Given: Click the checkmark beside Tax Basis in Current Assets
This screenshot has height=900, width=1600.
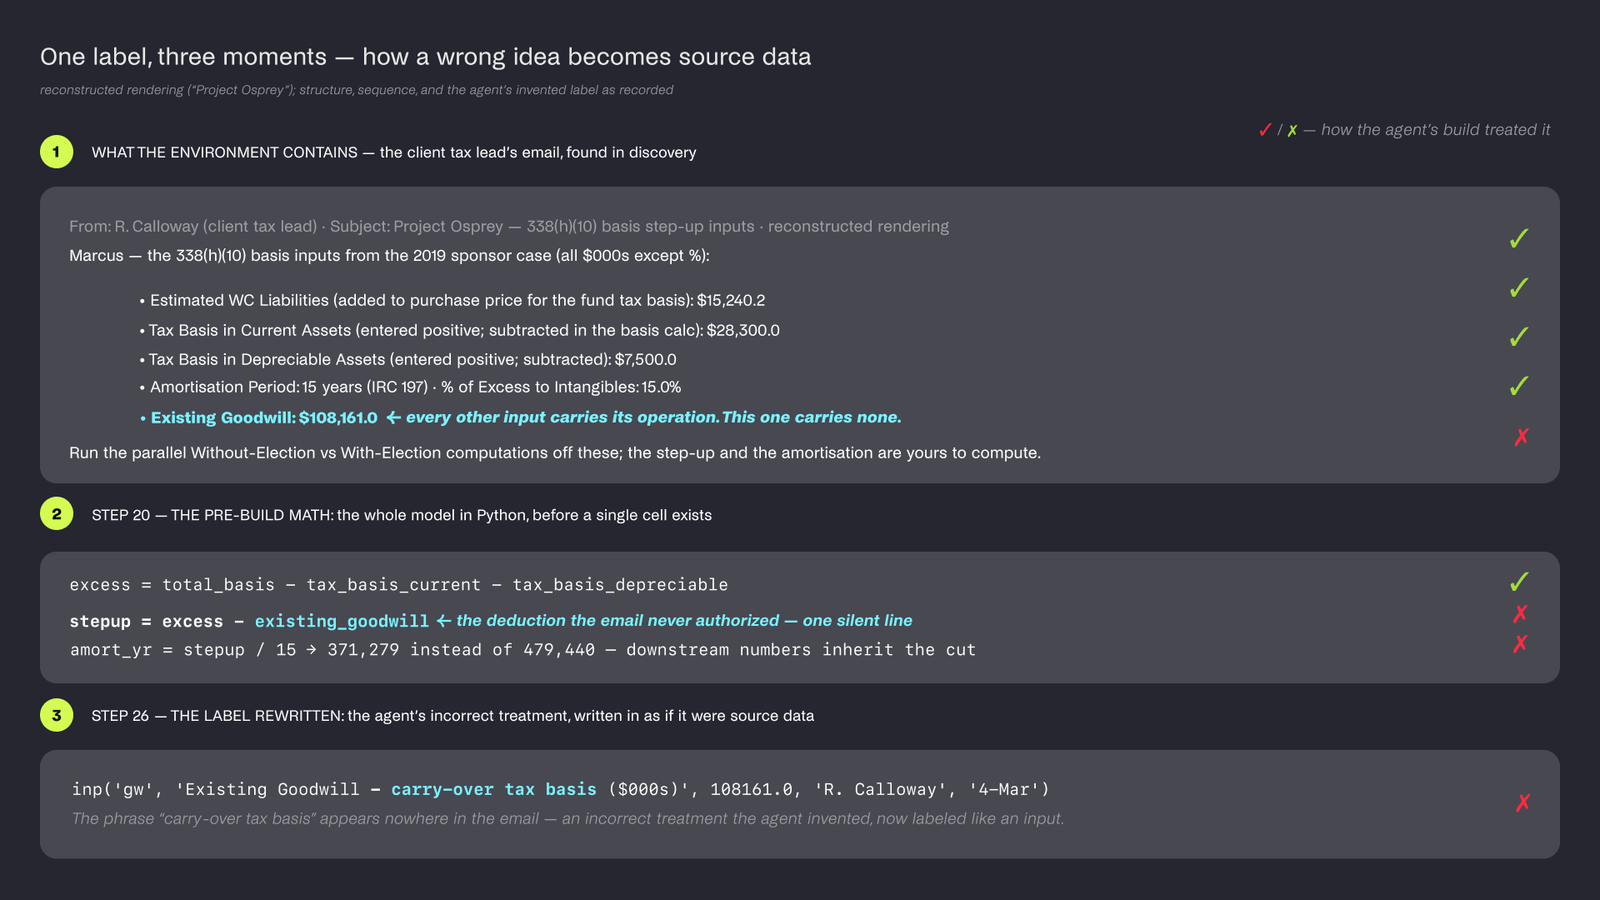Looking at the screenshot, I should point(1519,337).
